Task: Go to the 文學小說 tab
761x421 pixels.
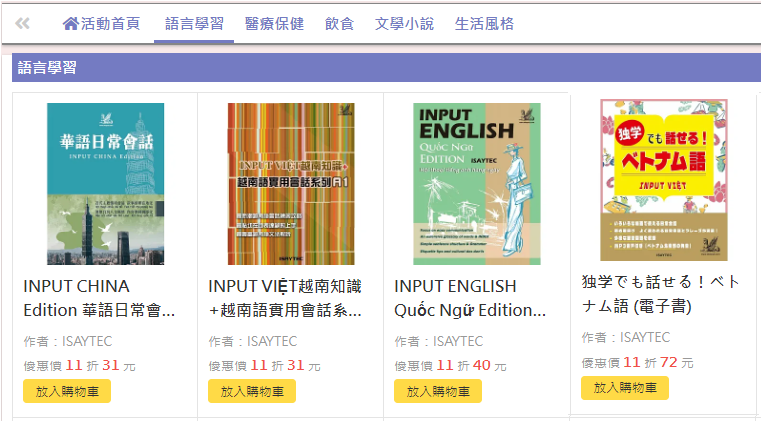Action: 404,23
